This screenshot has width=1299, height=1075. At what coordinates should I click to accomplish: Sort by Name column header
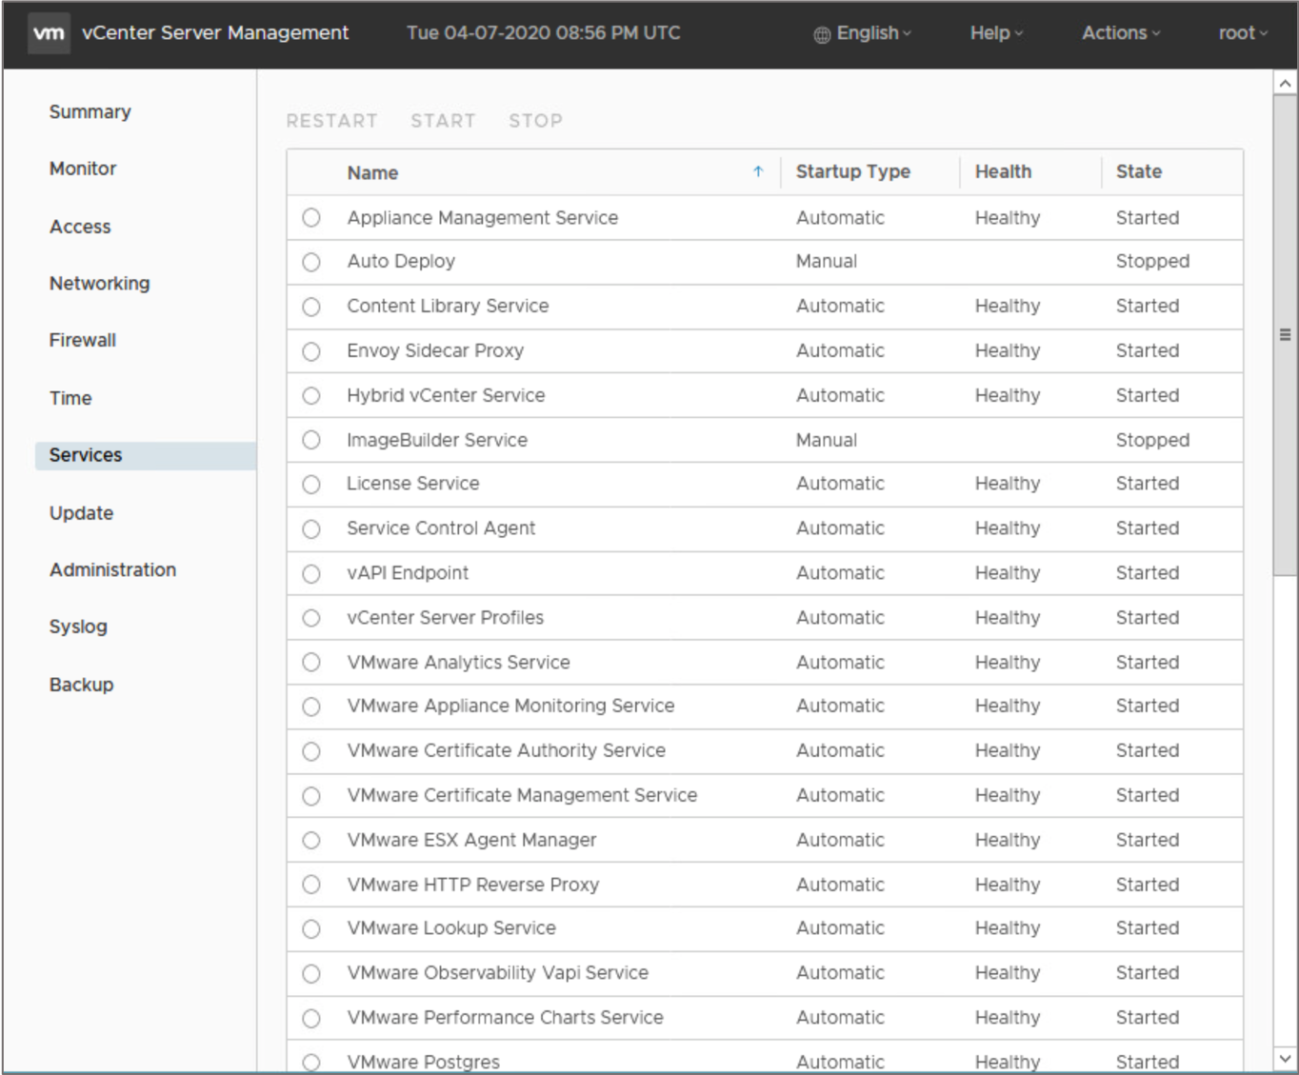point(373,173)
